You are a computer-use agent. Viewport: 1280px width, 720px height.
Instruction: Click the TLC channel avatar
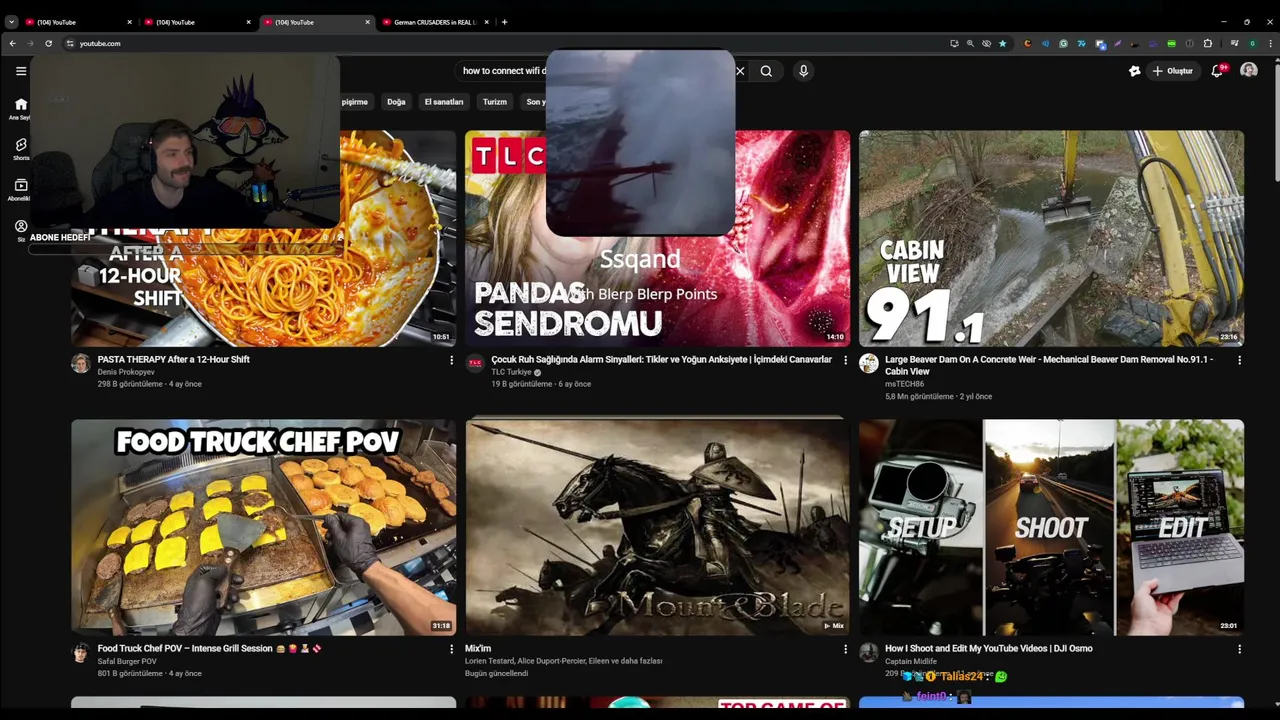(x=475, y=363)
